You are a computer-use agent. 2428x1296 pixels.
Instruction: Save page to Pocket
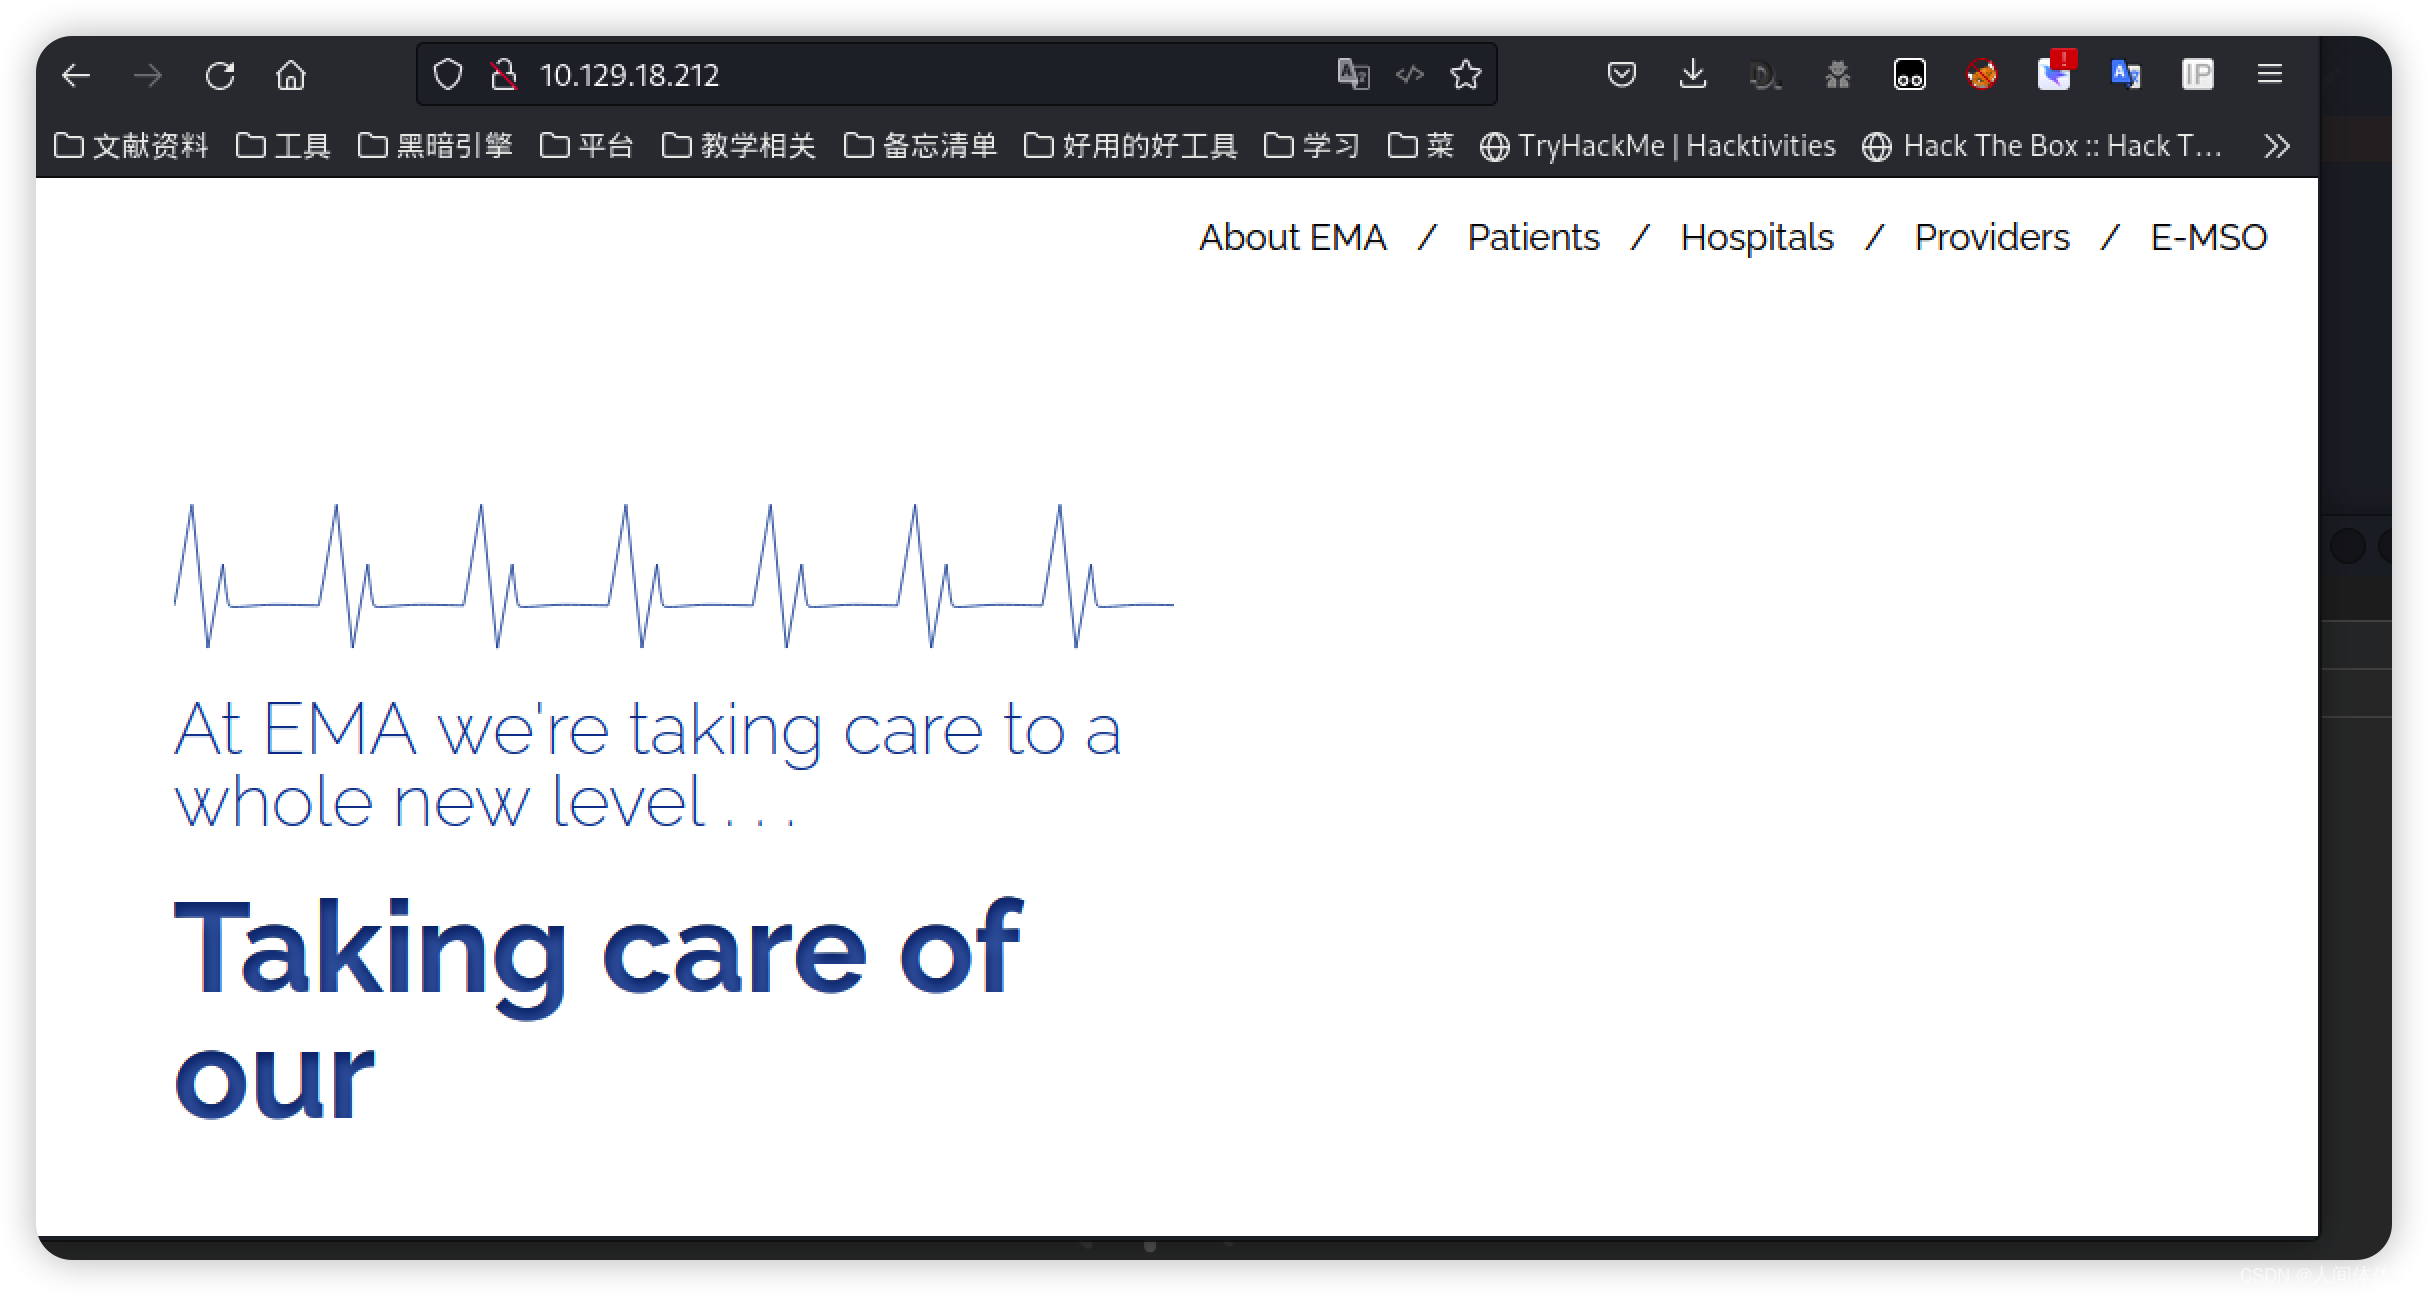pos(1622,74)
